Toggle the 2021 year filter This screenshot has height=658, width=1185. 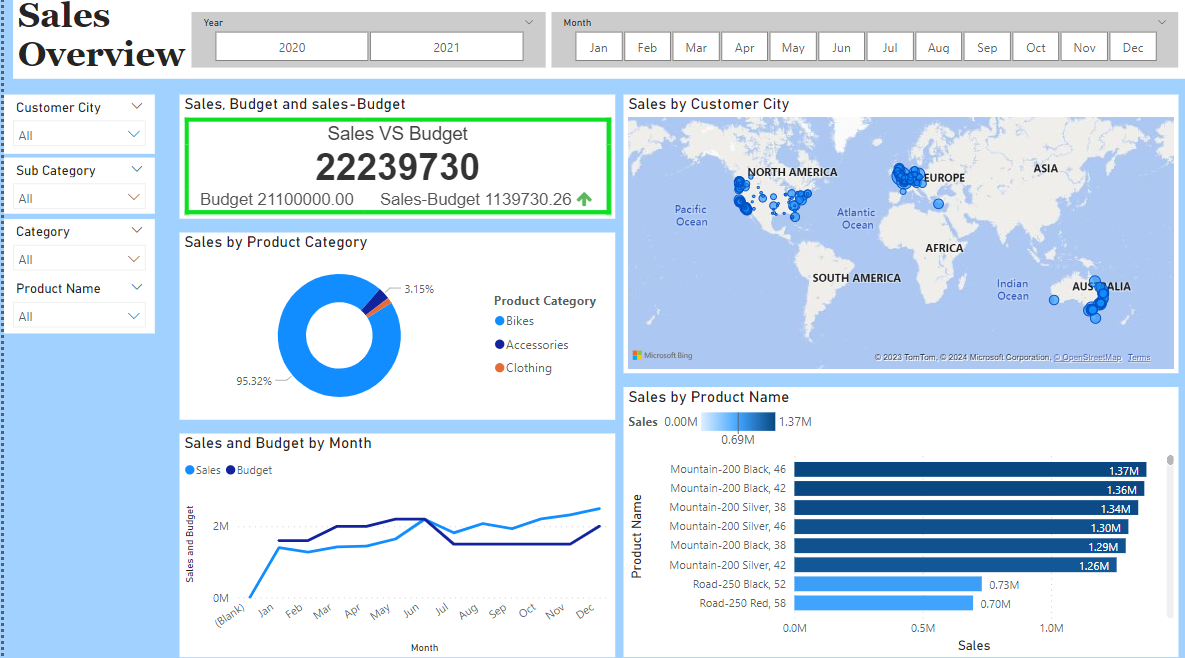[446, 47]
